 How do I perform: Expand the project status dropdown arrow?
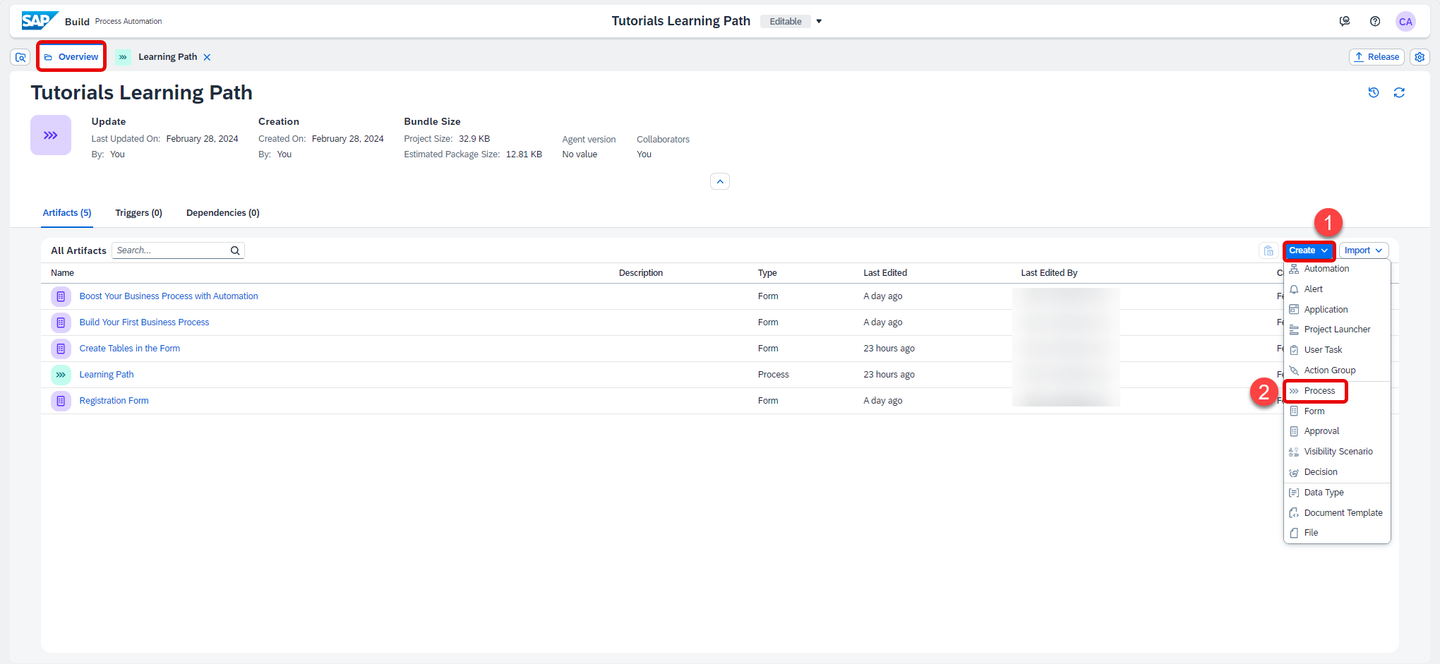[x=819, y=21]
